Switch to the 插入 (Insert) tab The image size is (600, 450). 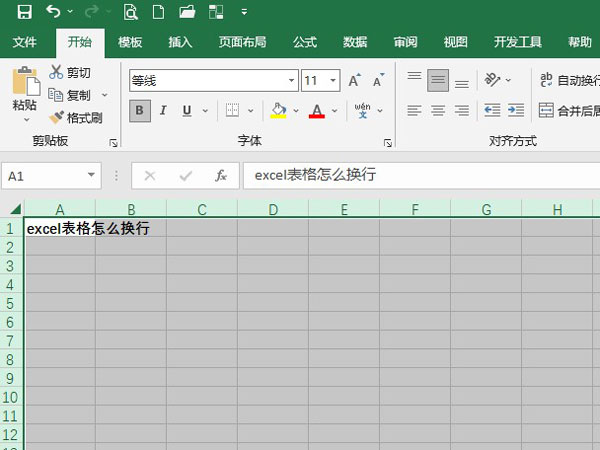[180, 42]
